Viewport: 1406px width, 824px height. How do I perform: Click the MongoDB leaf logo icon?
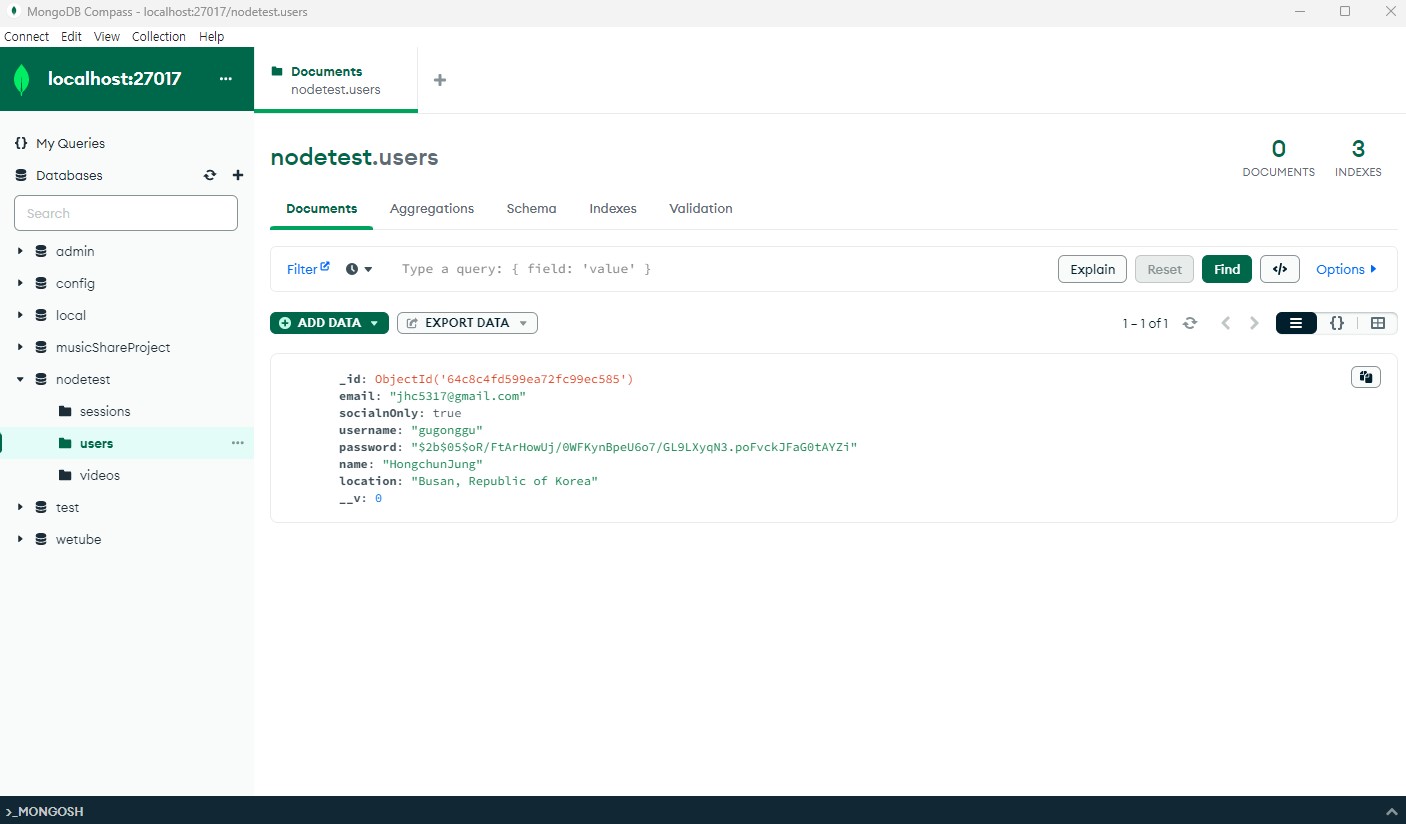click(x=22, y=79)
